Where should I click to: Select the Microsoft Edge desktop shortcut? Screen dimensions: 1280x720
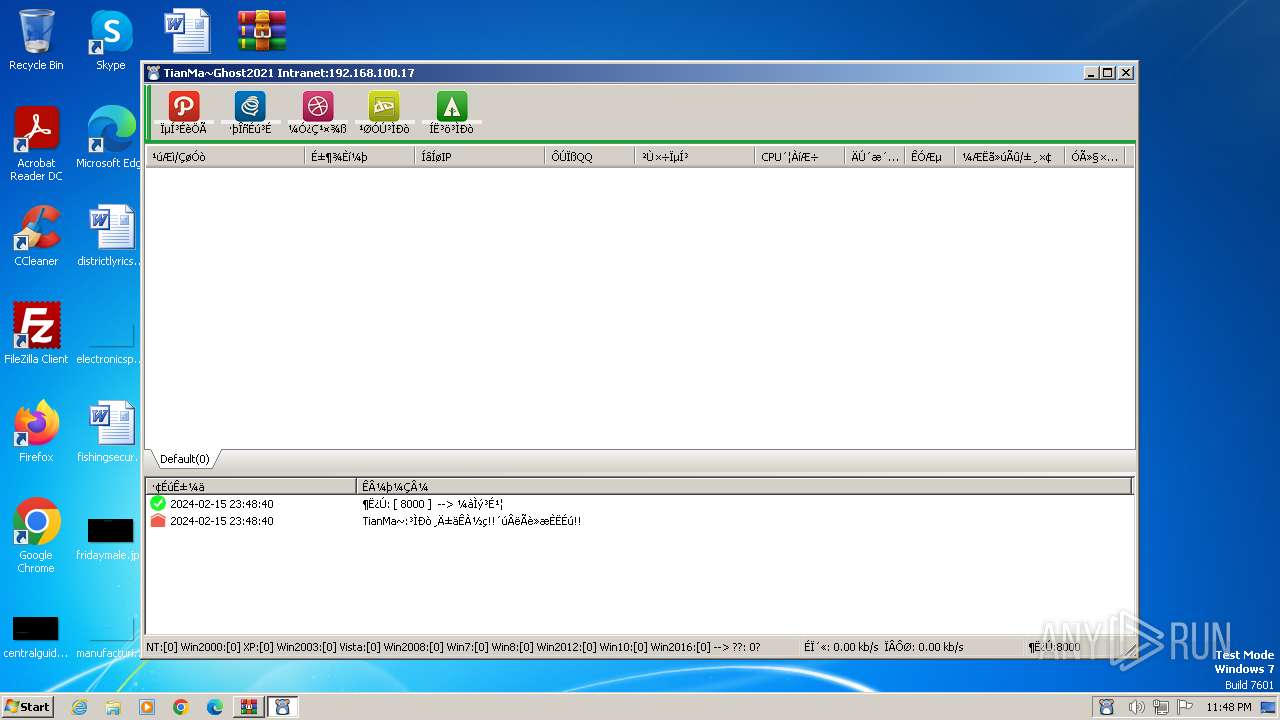(111, 138)
